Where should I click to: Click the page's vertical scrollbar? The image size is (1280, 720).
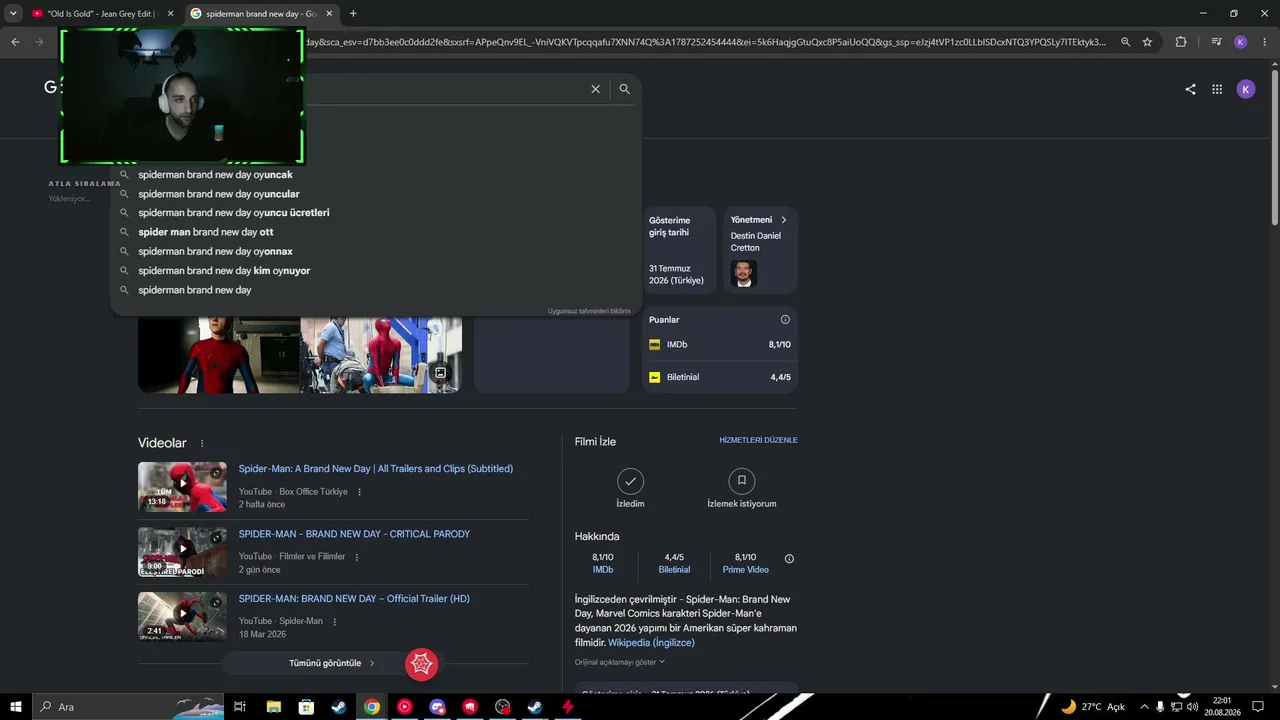1274,150
